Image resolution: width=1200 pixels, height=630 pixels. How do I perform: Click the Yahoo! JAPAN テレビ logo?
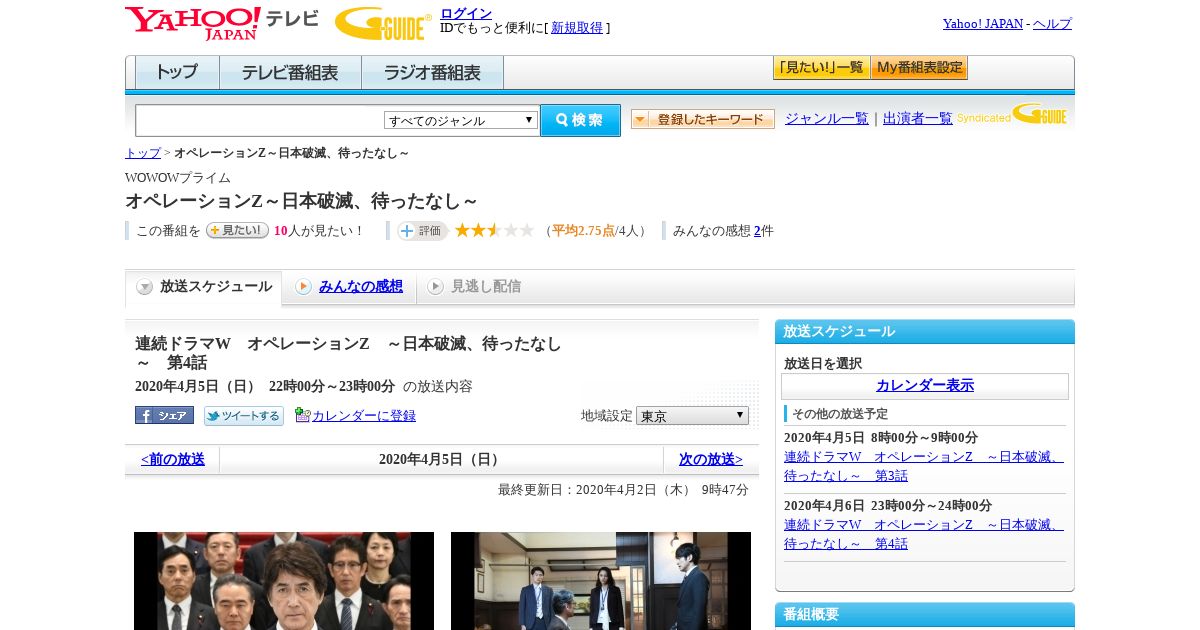[222, 23]
